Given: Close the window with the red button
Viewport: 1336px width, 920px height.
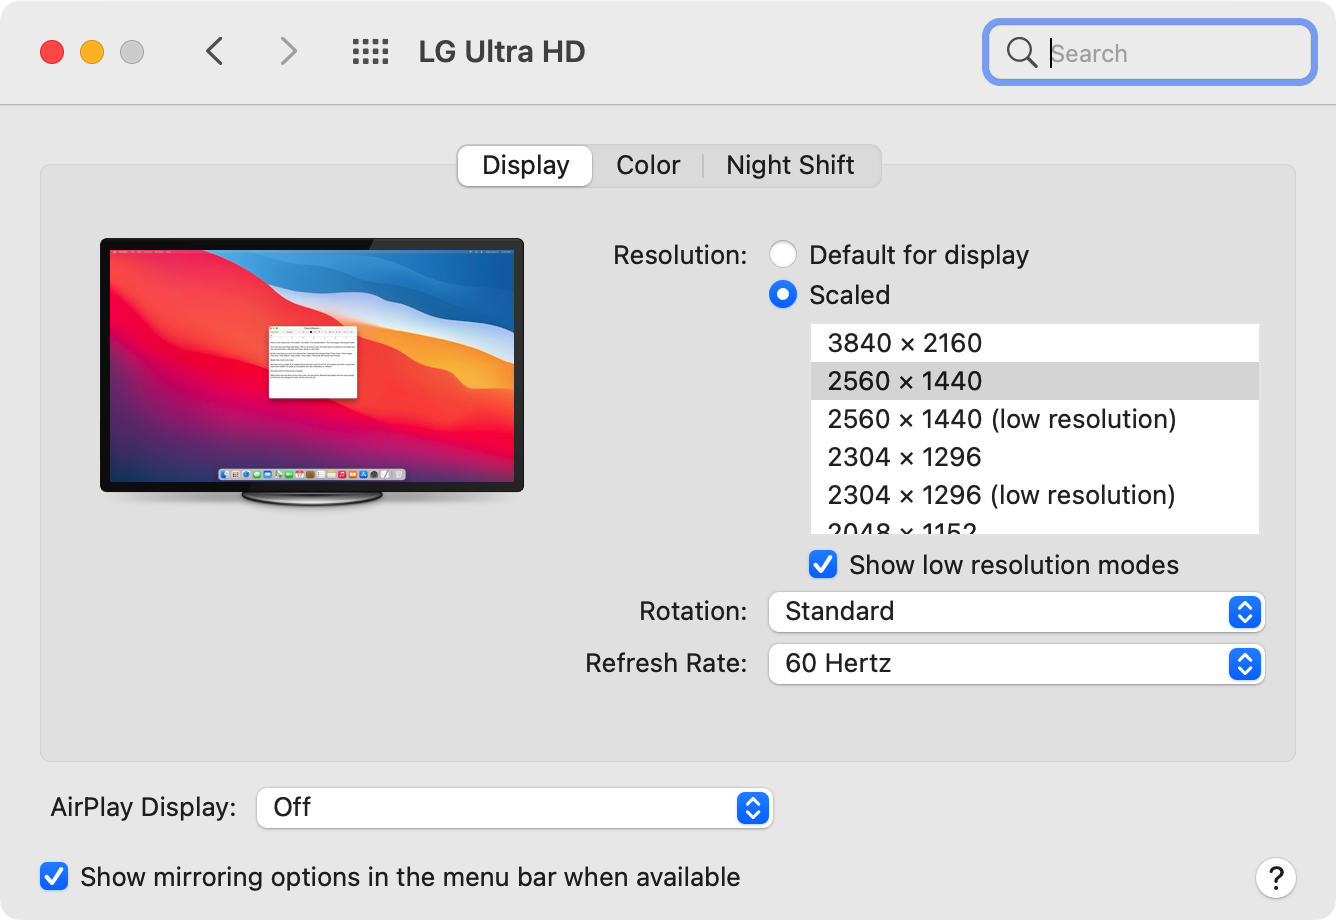Looking at the screenshot, I should tap(52, 51).
